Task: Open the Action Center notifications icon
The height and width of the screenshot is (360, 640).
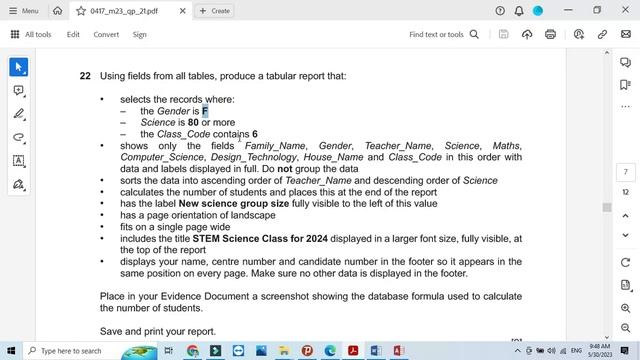Action: pyautogui.click(x=624, y=351)
